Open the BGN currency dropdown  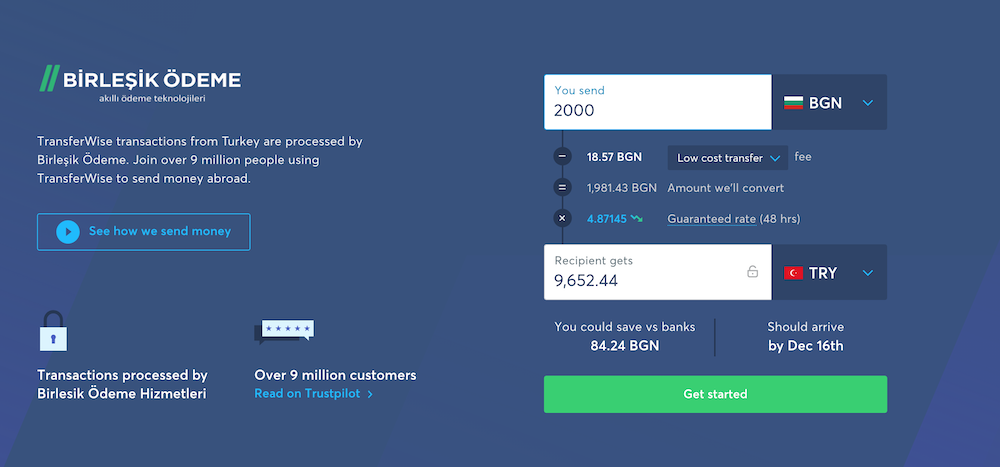click(829, 102)
